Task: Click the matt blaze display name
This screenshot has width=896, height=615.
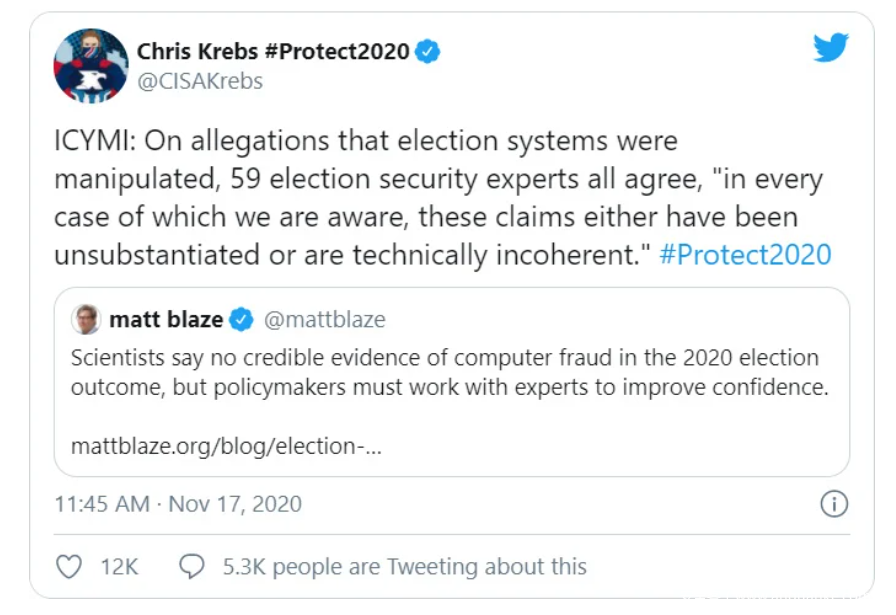Action: tap(166, 320)
